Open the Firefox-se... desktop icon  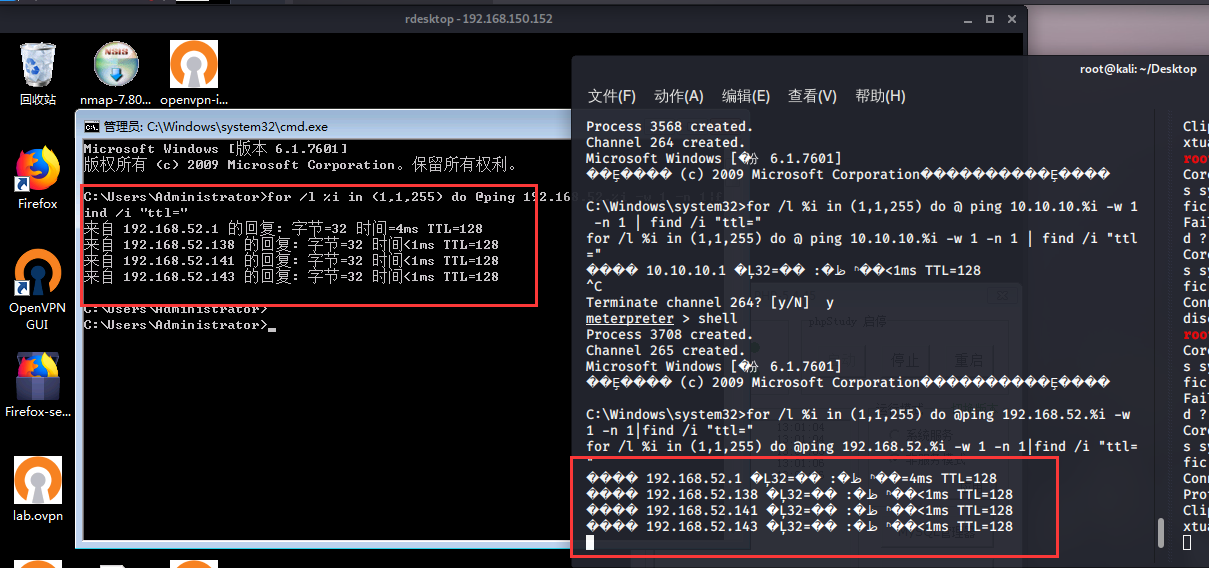(x=38, y=384)
